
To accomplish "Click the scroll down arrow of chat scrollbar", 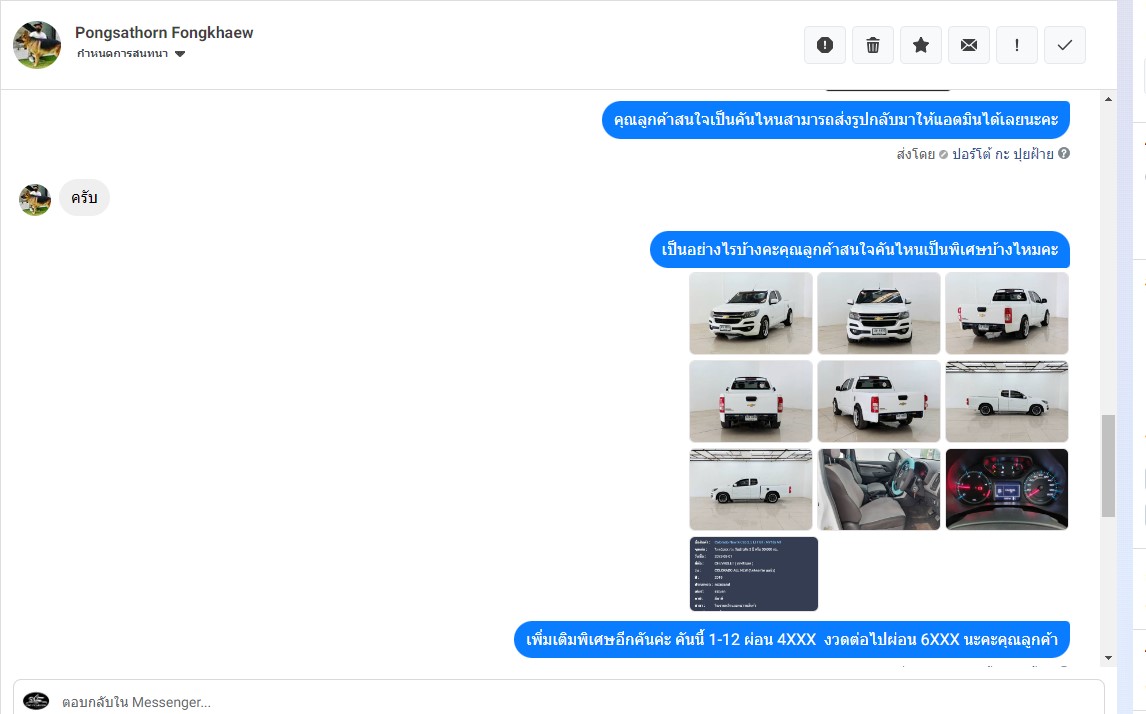I will click(1108, 658).
